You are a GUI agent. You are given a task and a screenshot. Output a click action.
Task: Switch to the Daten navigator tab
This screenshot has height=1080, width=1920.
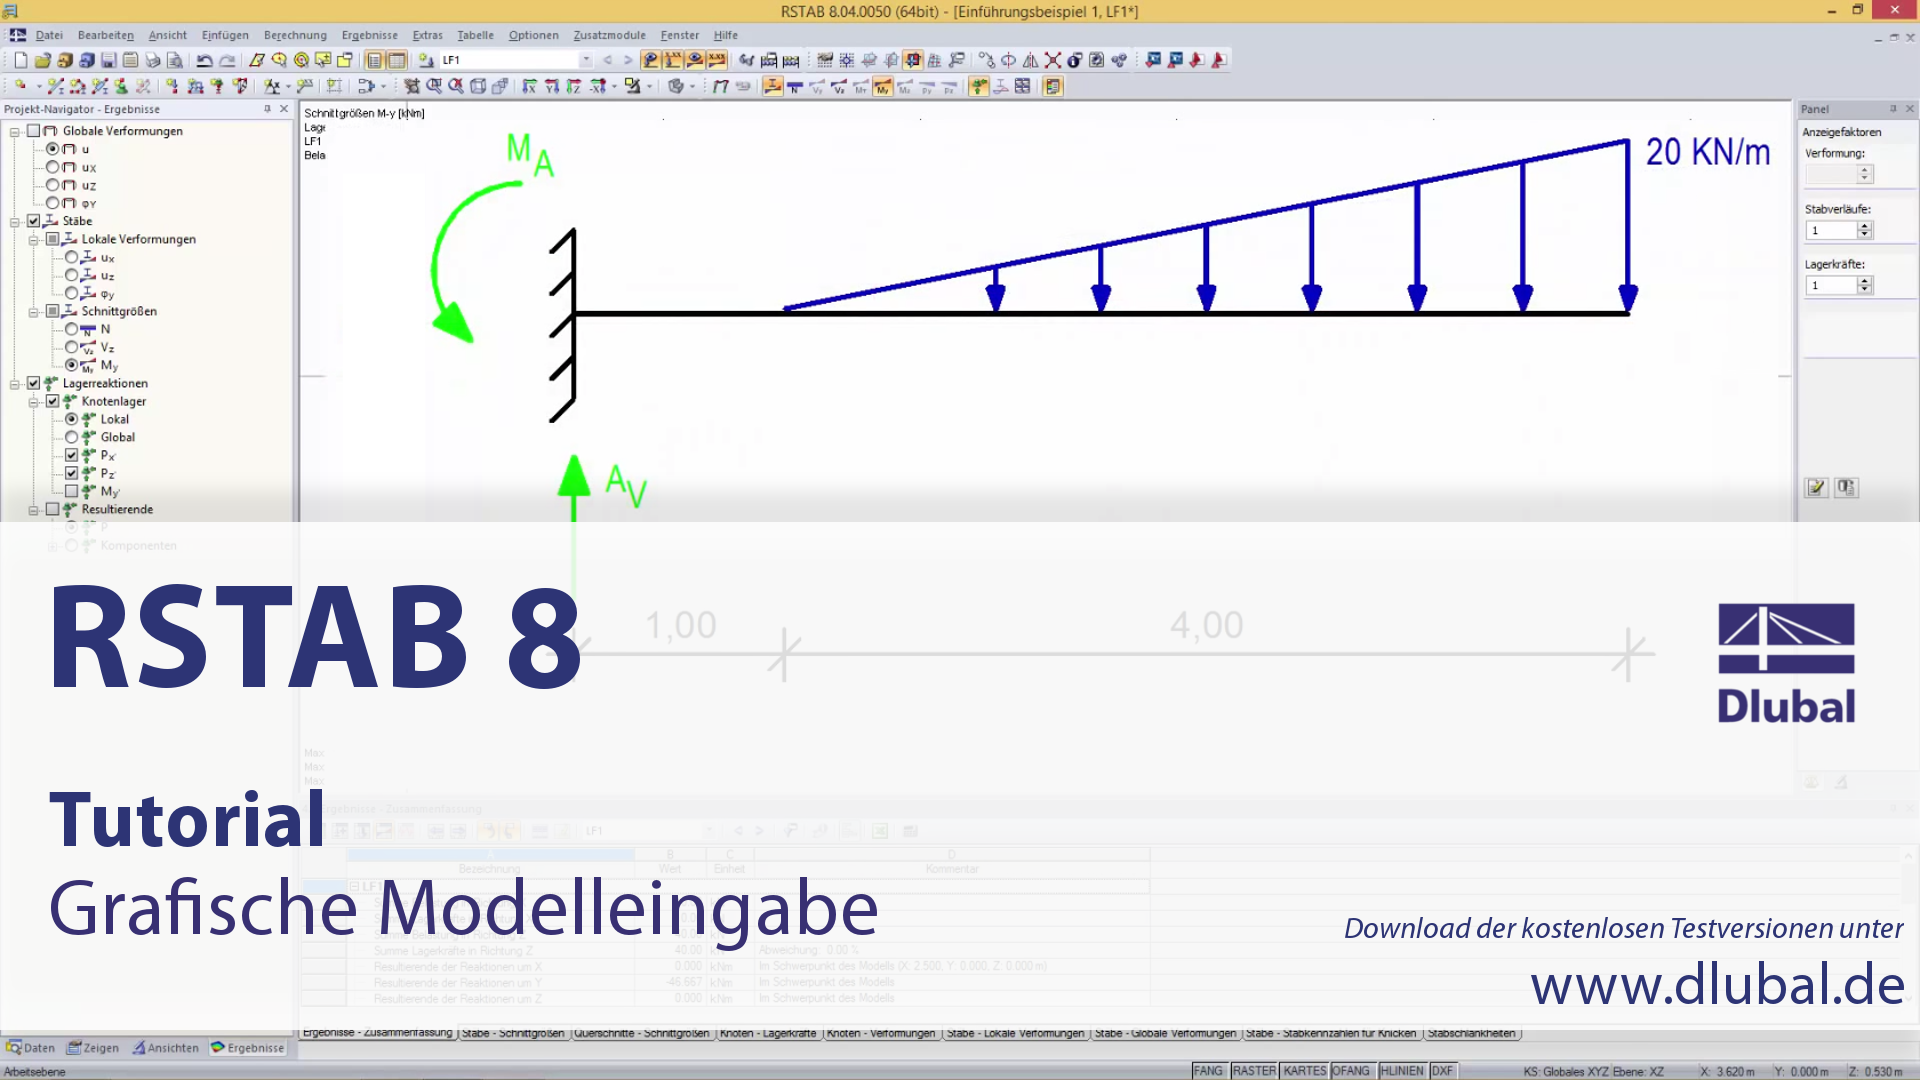tap(31, 1048)
